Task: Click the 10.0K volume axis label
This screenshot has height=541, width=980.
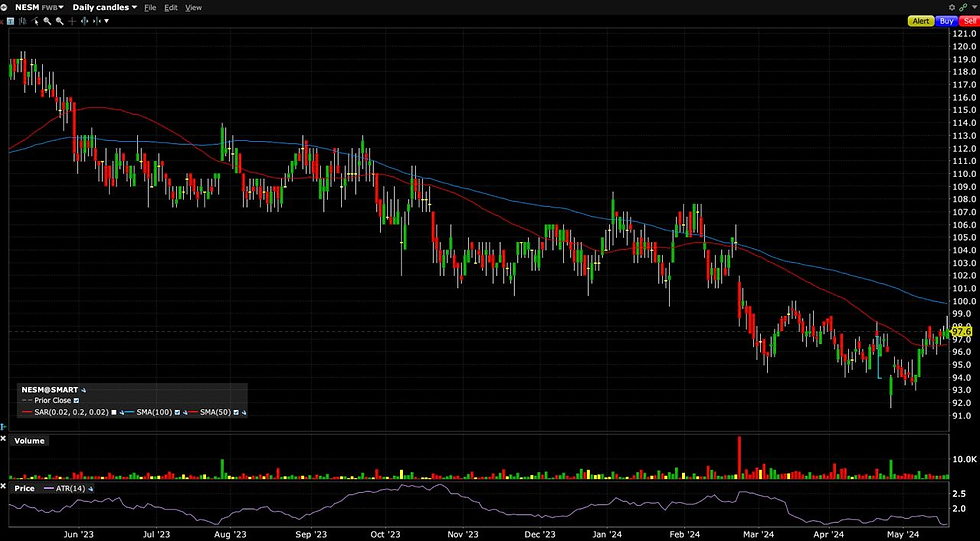Action: (x=964, y=459)
